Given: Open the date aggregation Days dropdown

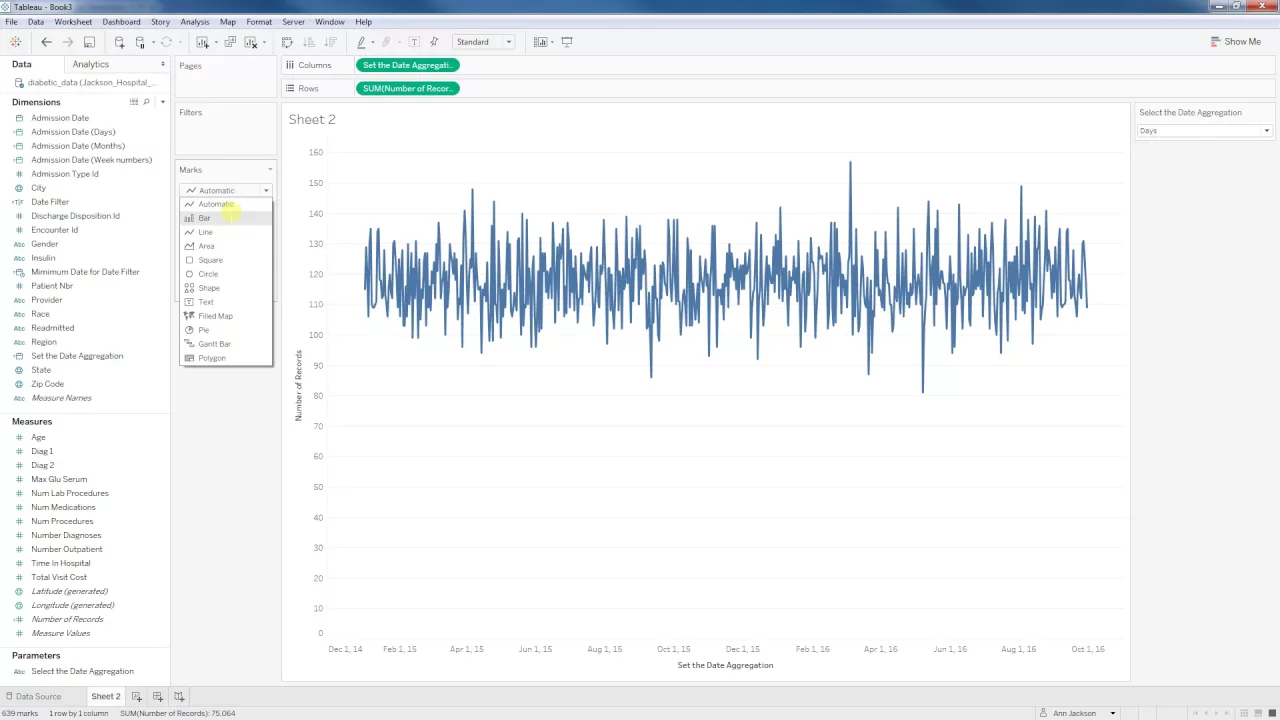Looking at the screenshot, I should click(x=1205, y=131).
